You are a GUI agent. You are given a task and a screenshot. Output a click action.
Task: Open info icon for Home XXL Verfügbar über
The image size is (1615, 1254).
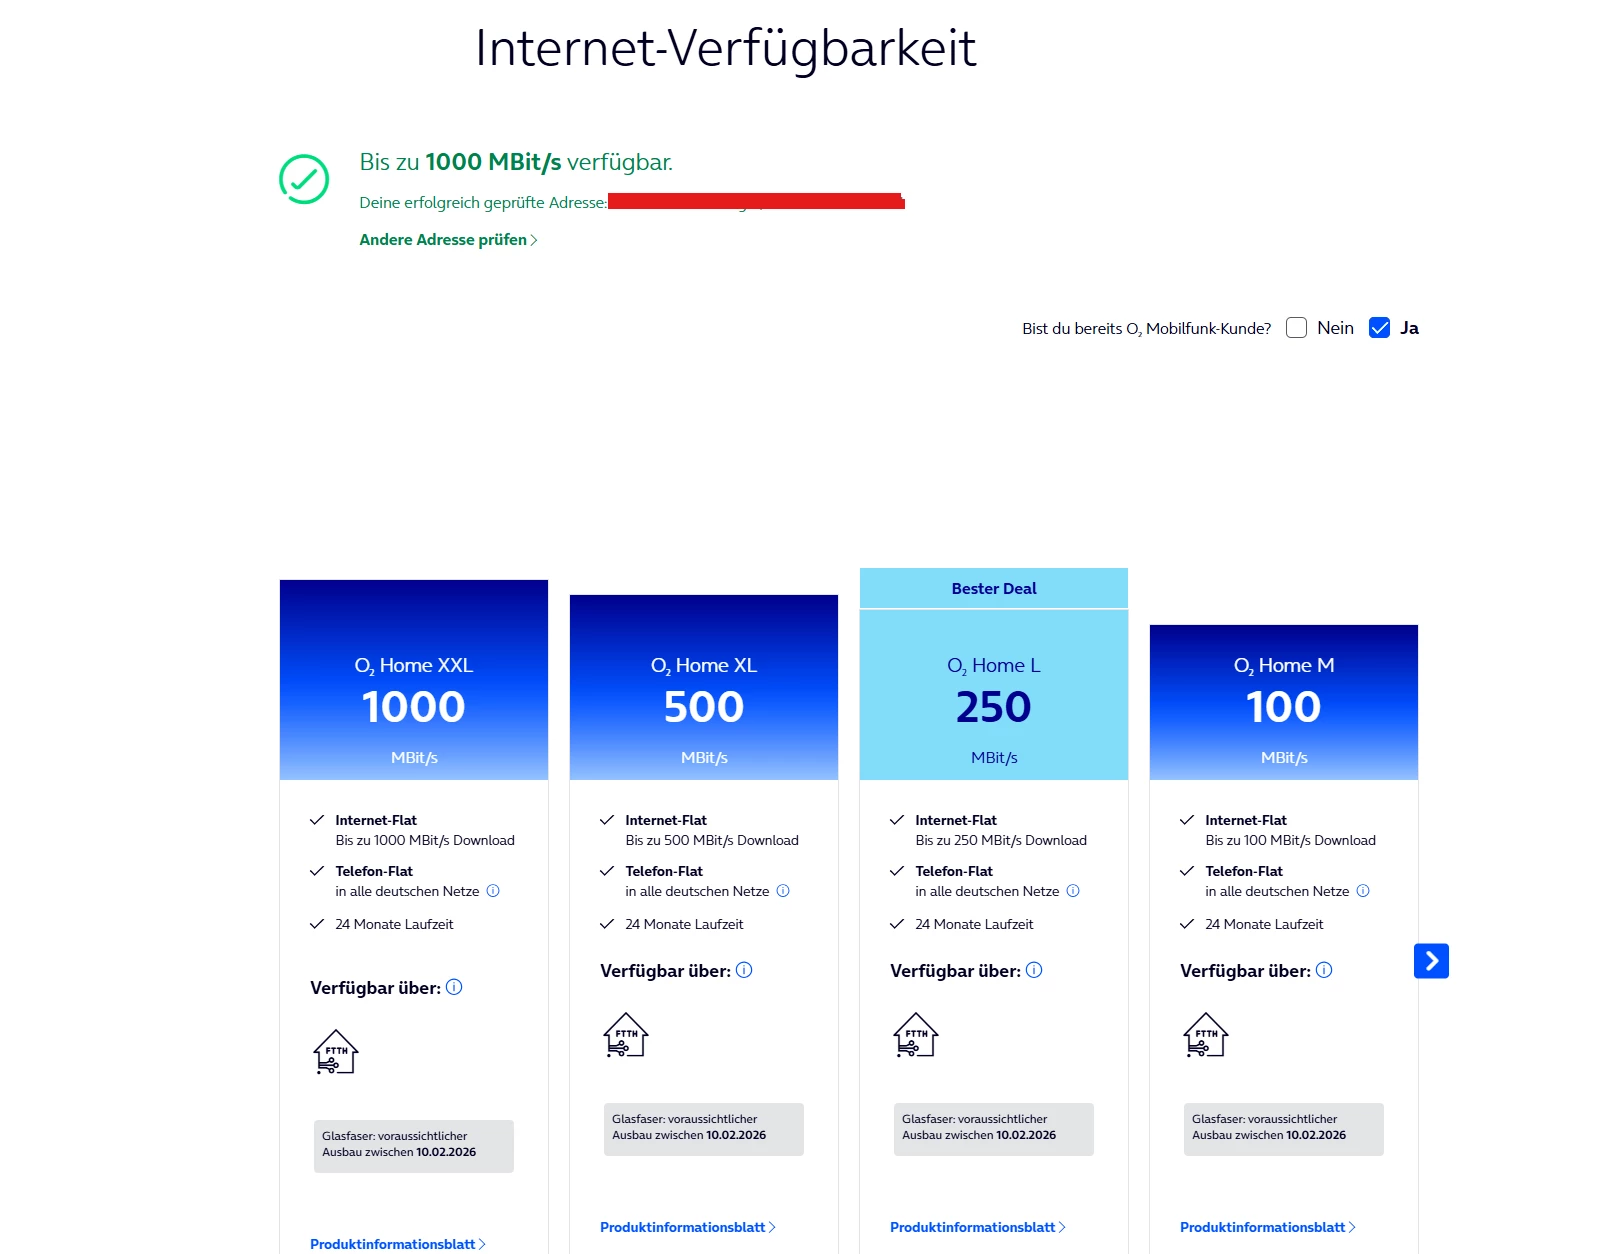[x=454, y=987]
